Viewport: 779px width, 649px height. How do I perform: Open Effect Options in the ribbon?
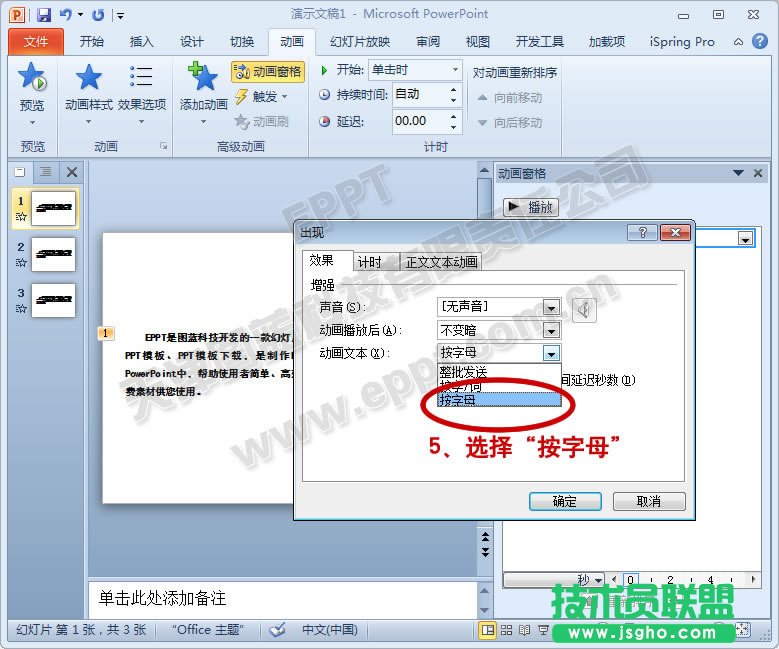[x=142, y=92]
